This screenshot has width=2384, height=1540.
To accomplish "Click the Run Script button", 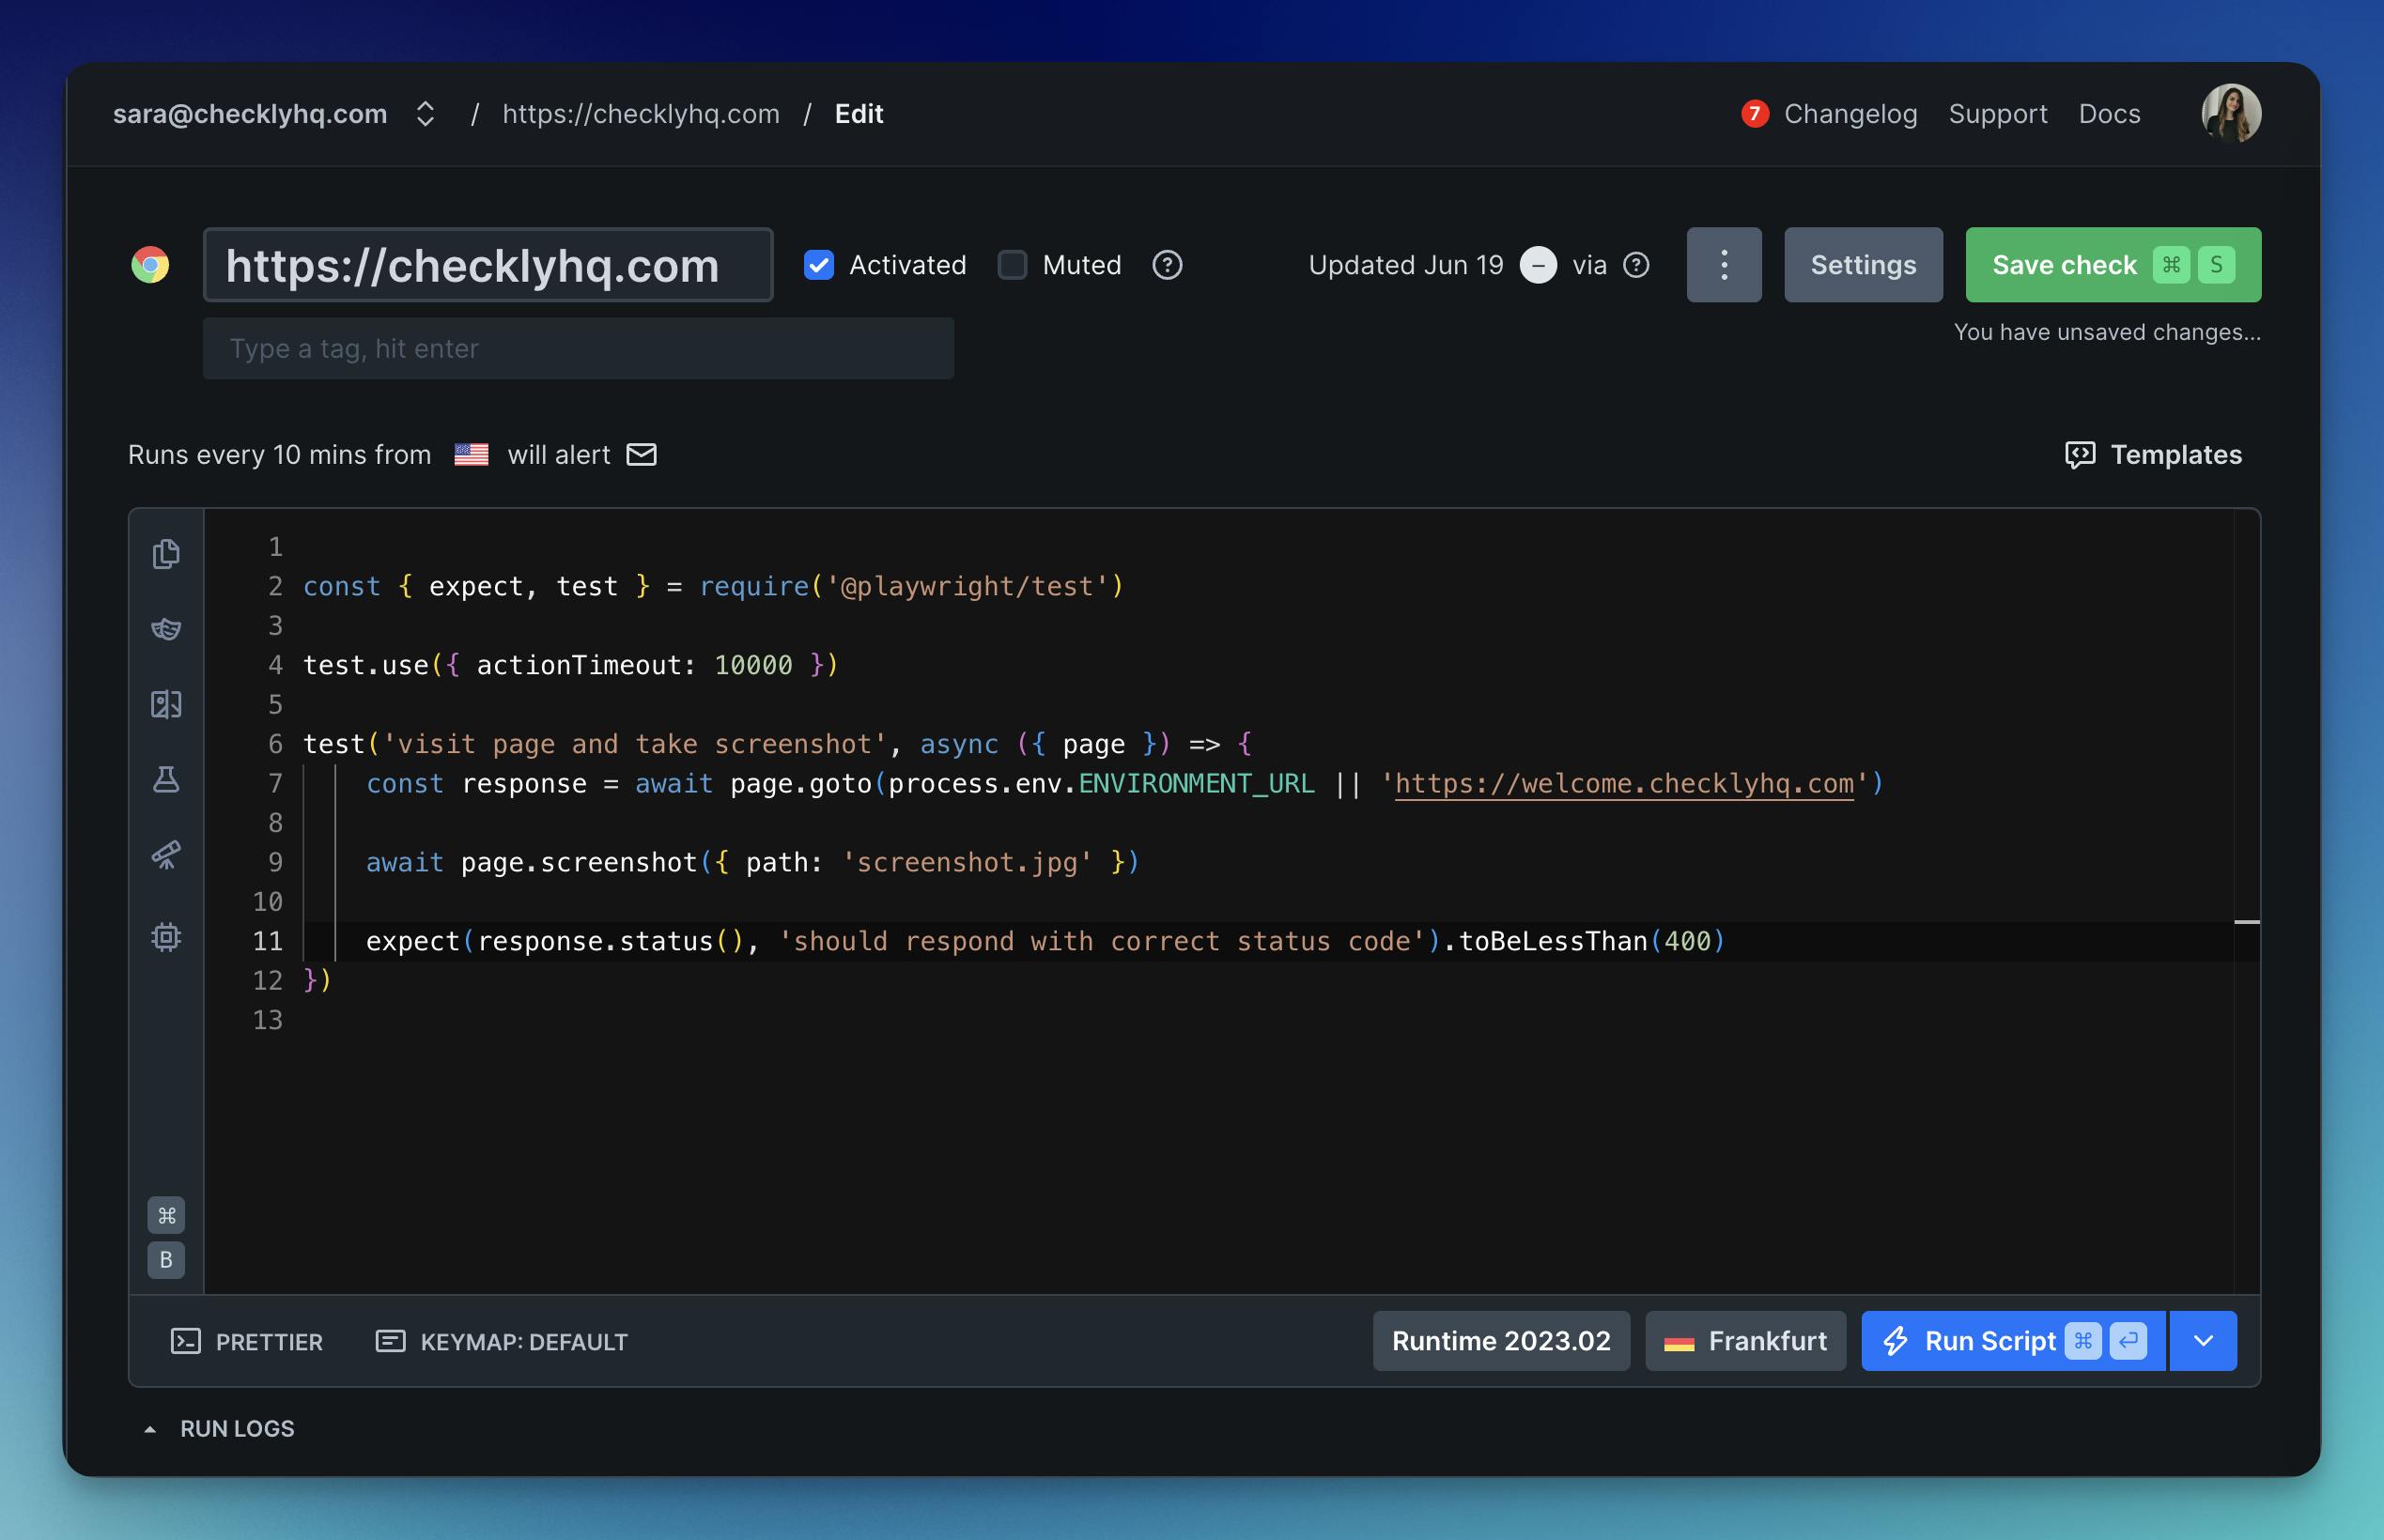I will [x=2013, y=1341].
